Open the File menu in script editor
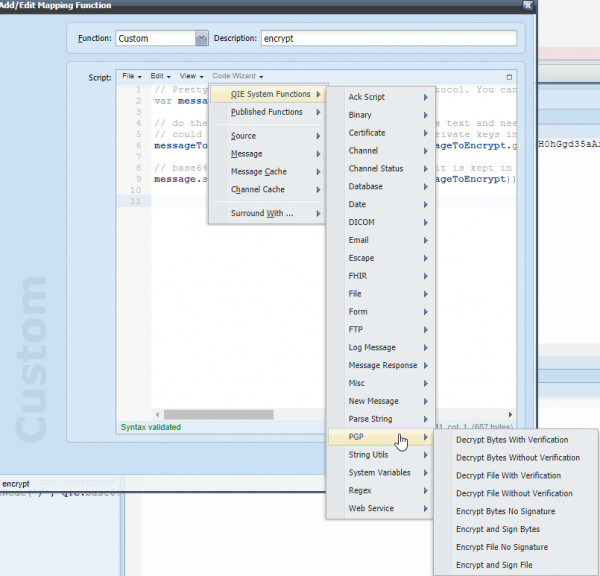Image resolution: width=600 pixels, height=576 pixels. 132,76
